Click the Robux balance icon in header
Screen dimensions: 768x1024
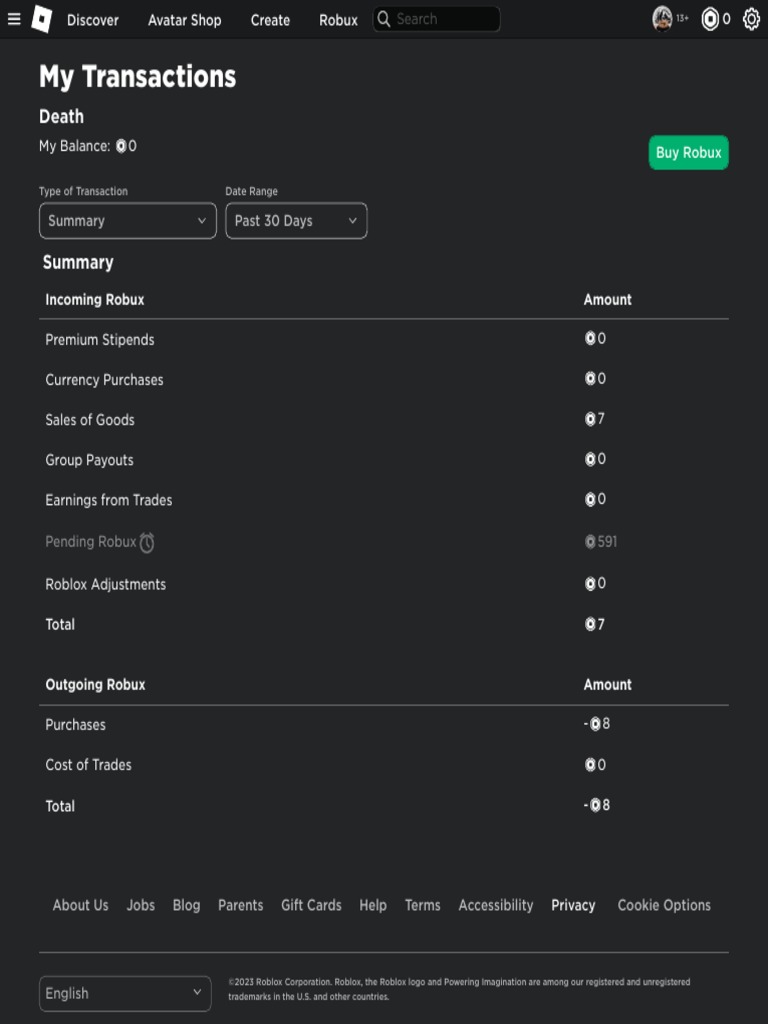point(710,19)
